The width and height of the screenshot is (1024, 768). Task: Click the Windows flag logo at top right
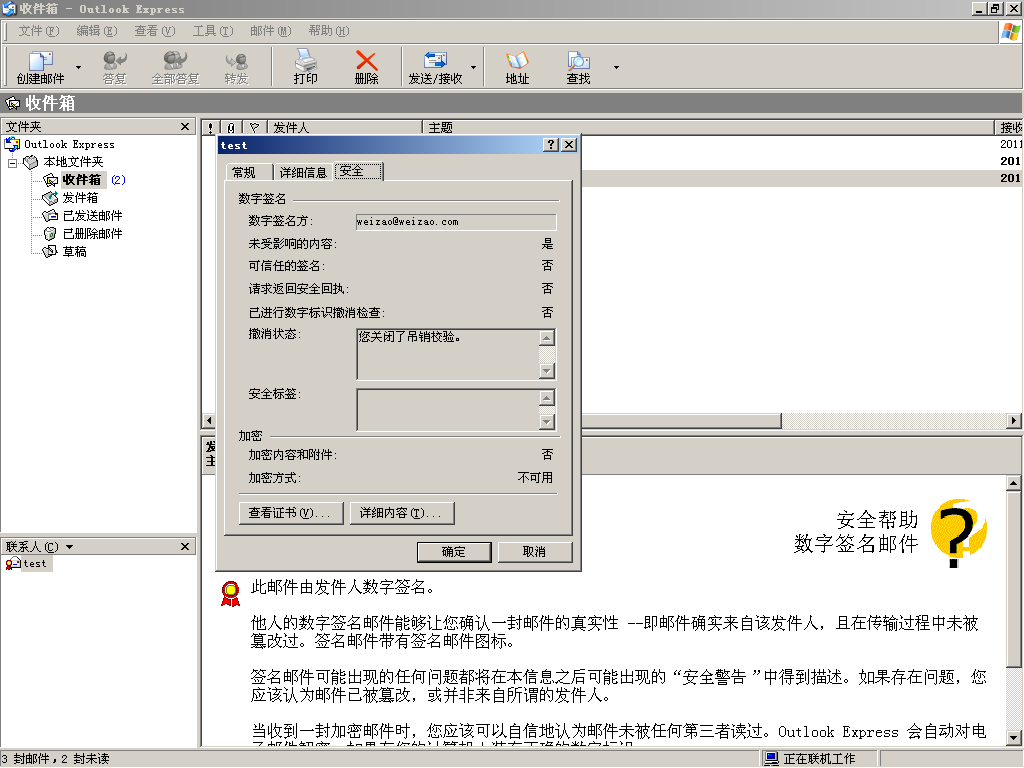[1010, 31]
